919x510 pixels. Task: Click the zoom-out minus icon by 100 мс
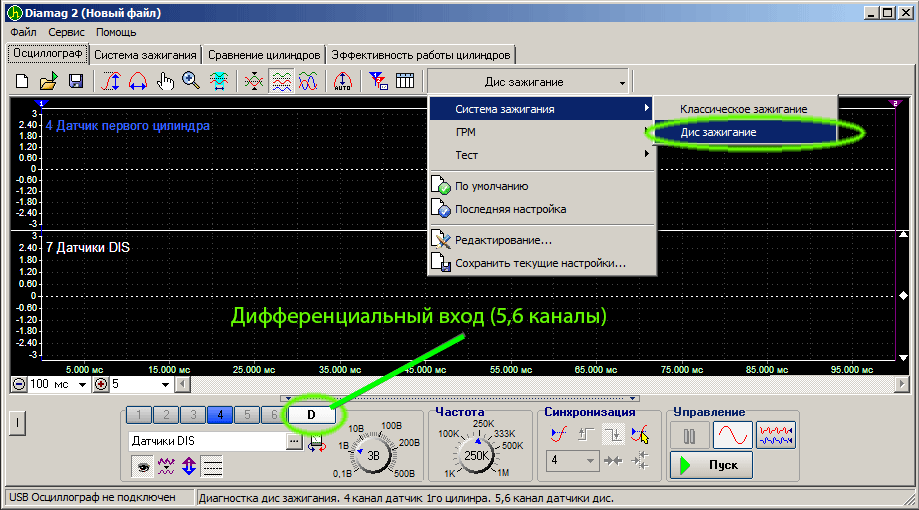point(19,385)
